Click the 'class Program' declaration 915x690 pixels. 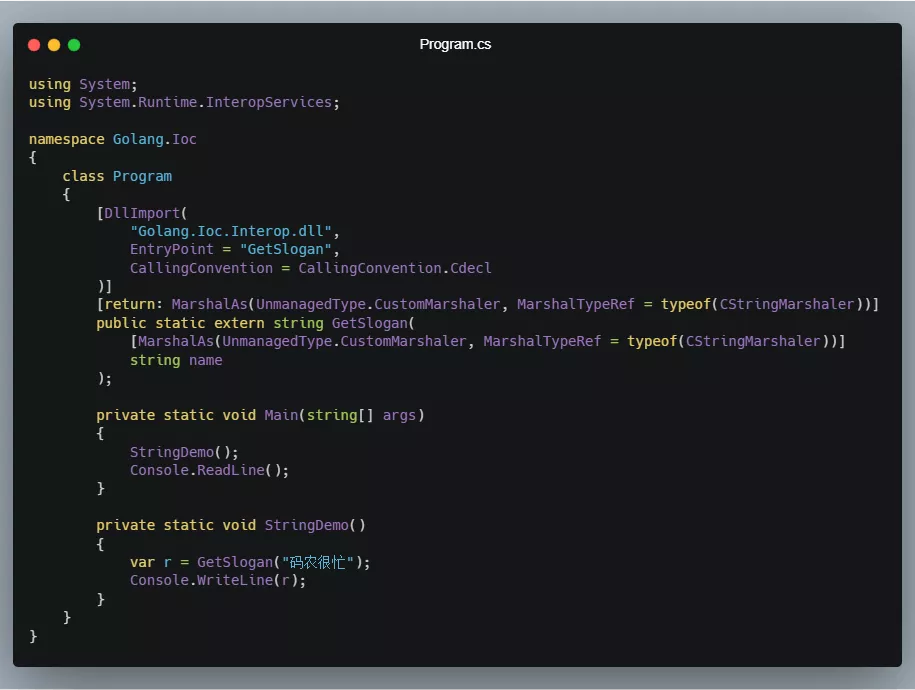pos(117,176)
